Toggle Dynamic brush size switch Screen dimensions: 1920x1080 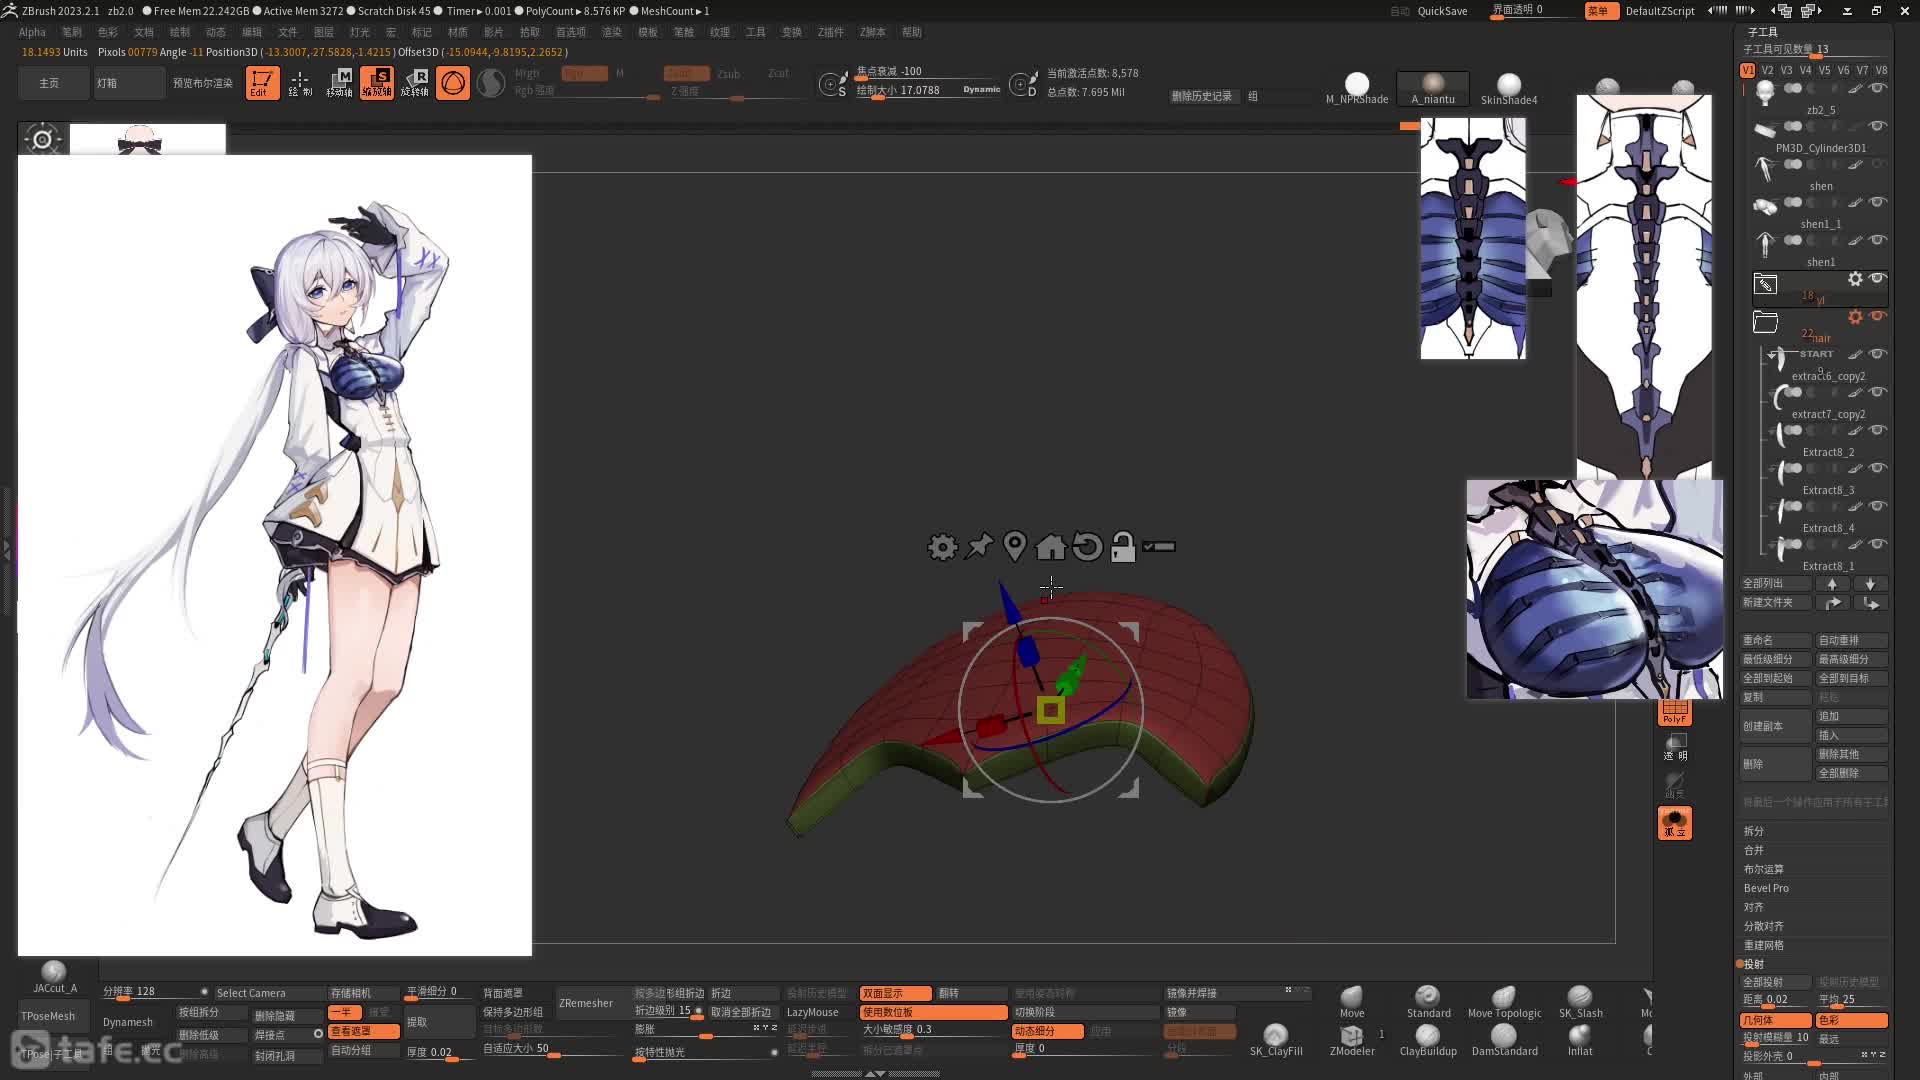point(981,90)
